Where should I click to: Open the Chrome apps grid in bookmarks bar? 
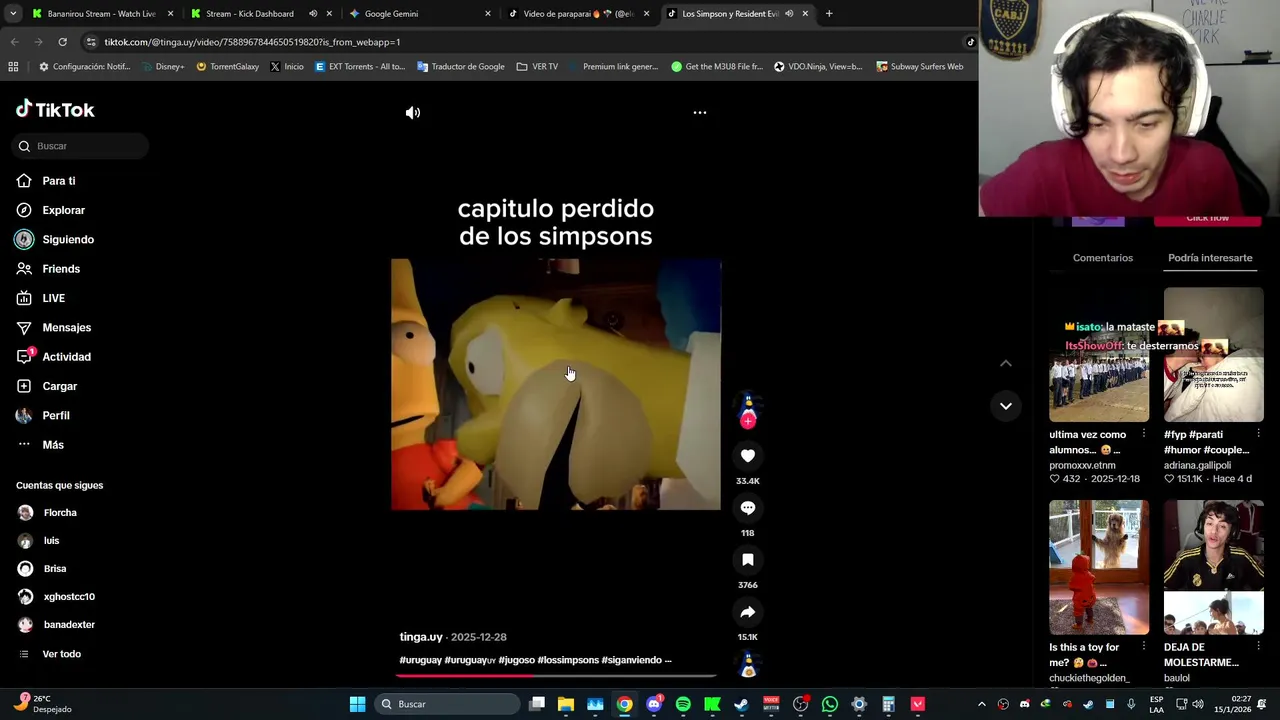[x=13, y=67]
